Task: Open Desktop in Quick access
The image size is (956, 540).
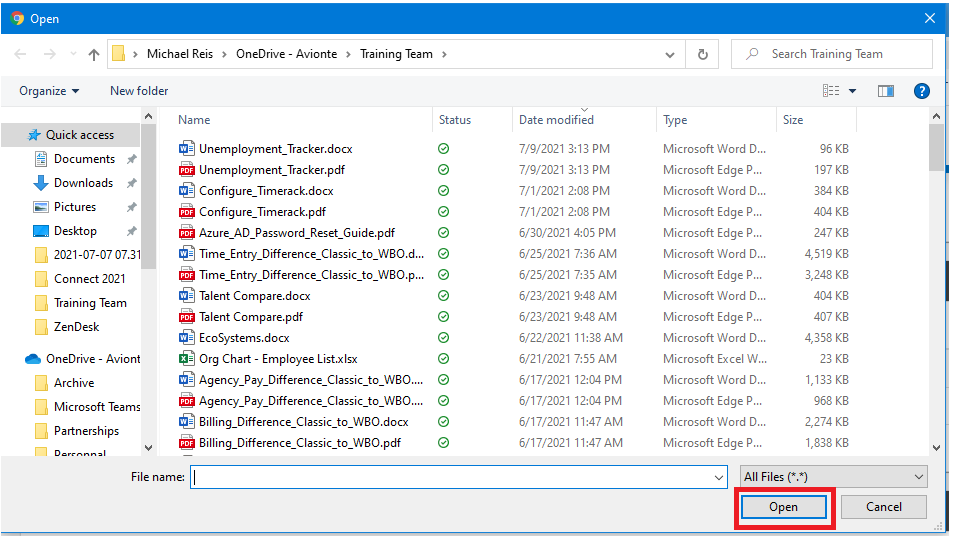Action: click(75, 231)
